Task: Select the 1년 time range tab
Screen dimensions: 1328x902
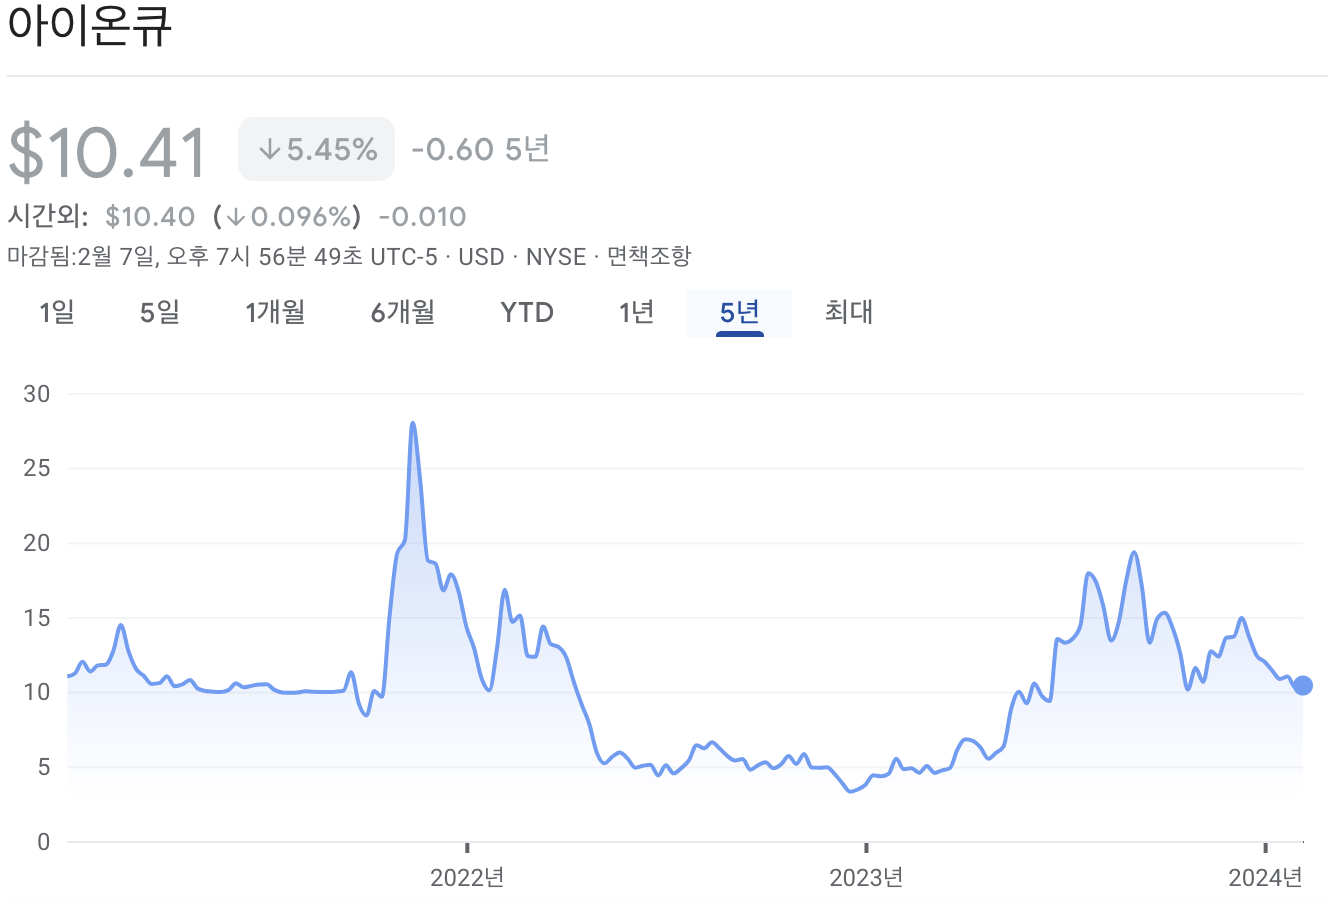Action: click(636, 312)
